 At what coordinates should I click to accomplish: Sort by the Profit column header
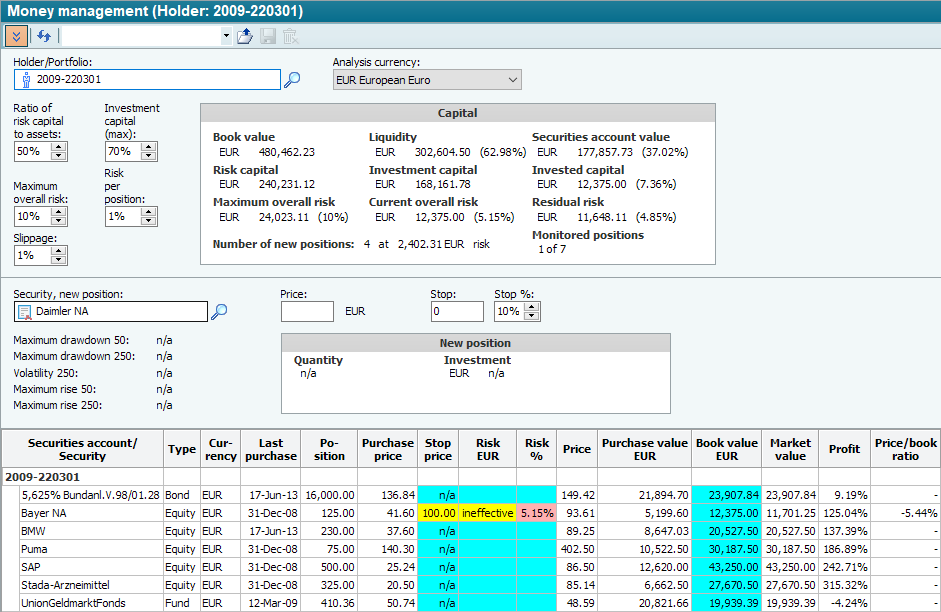(x=844, y=449)
